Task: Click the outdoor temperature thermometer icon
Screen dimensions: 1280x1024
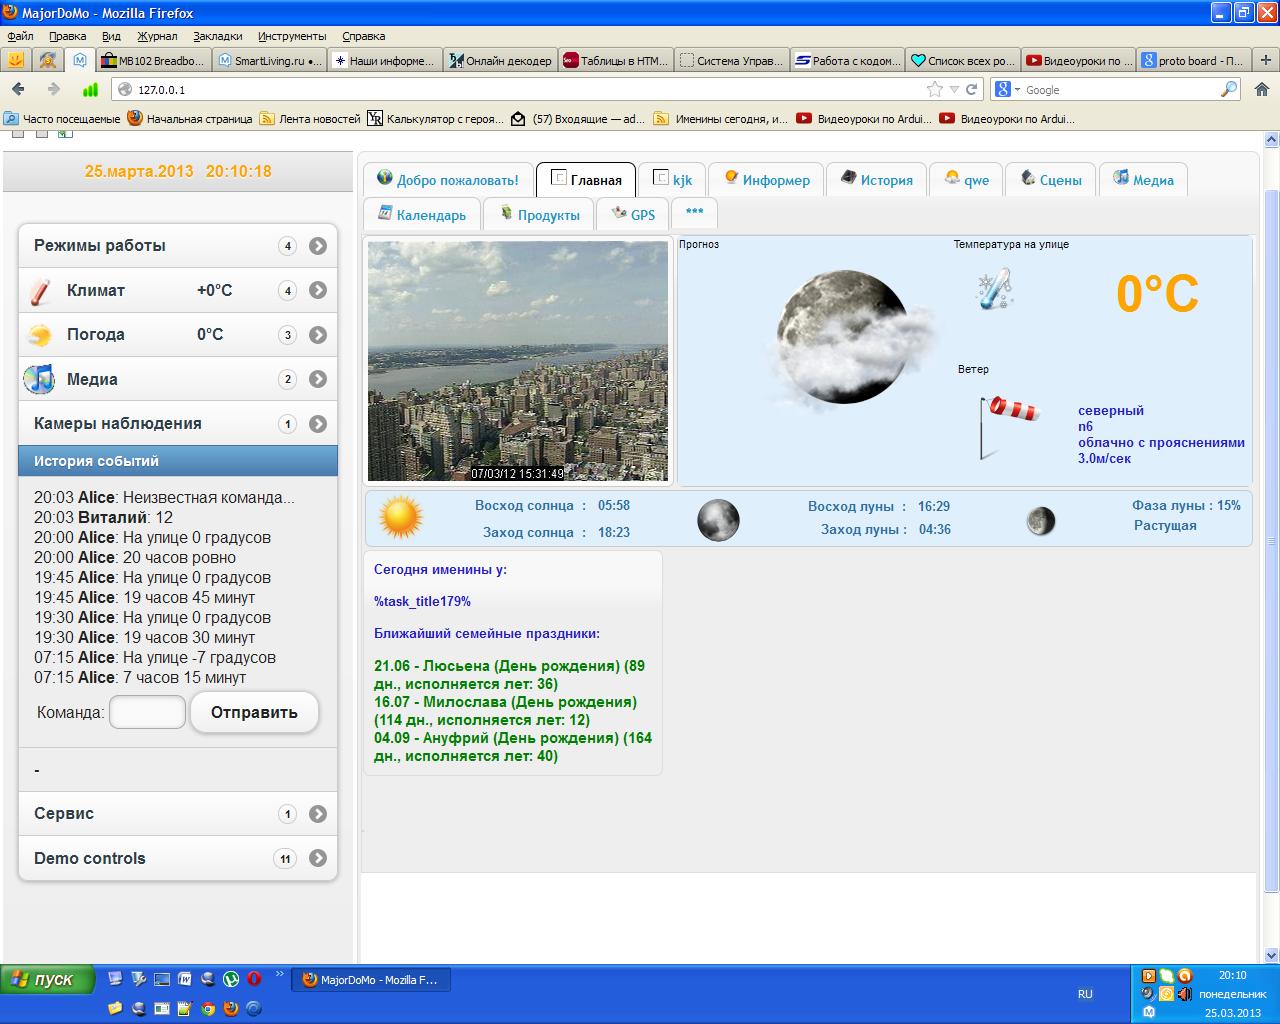Action: click(994, 290)
